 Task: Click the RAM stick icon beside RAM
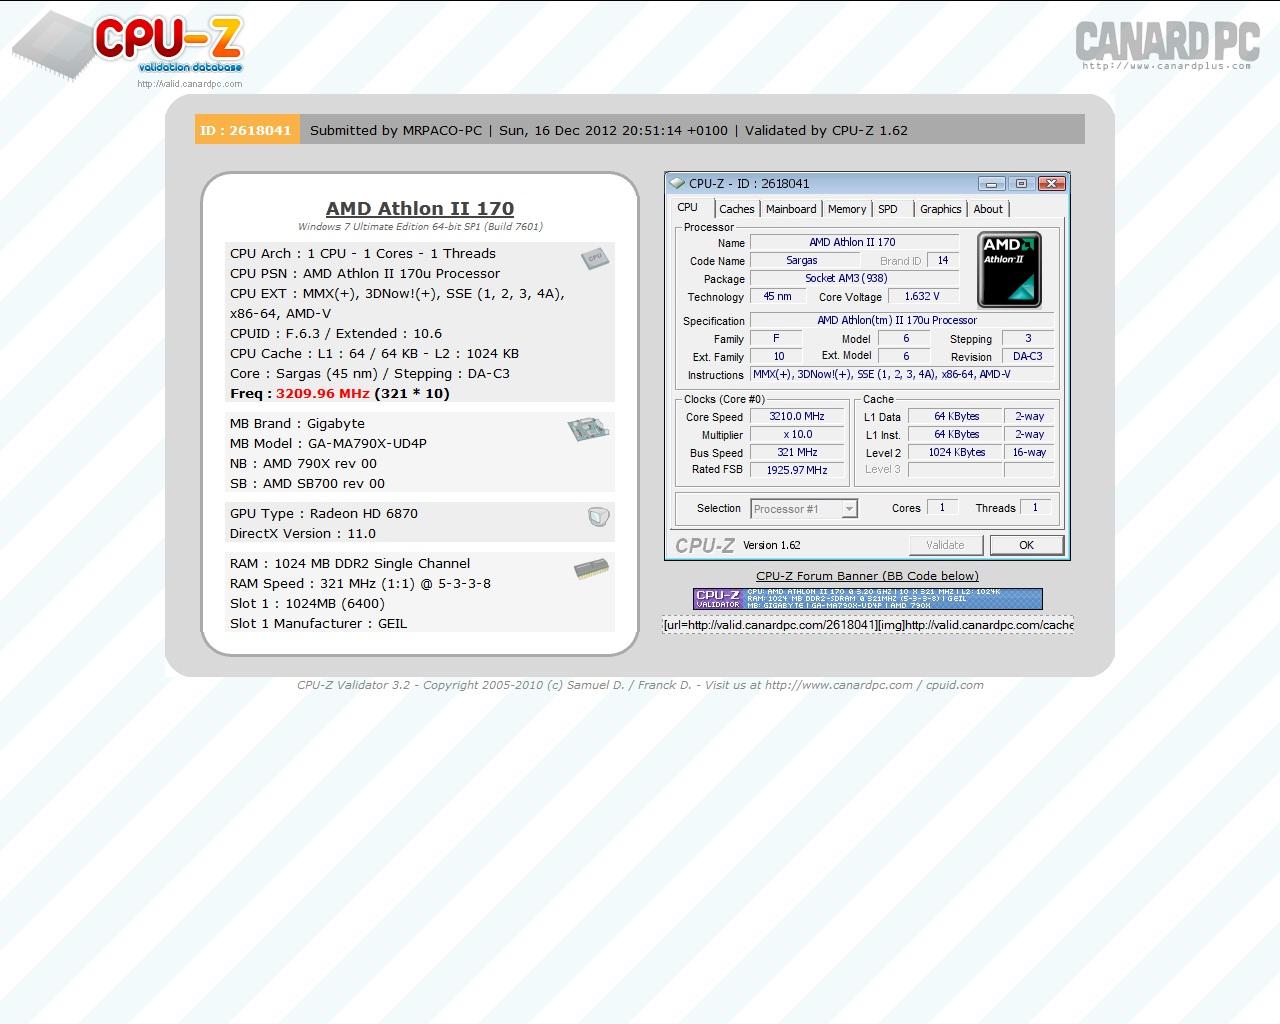pyautogui.click(x=592, y=569)
